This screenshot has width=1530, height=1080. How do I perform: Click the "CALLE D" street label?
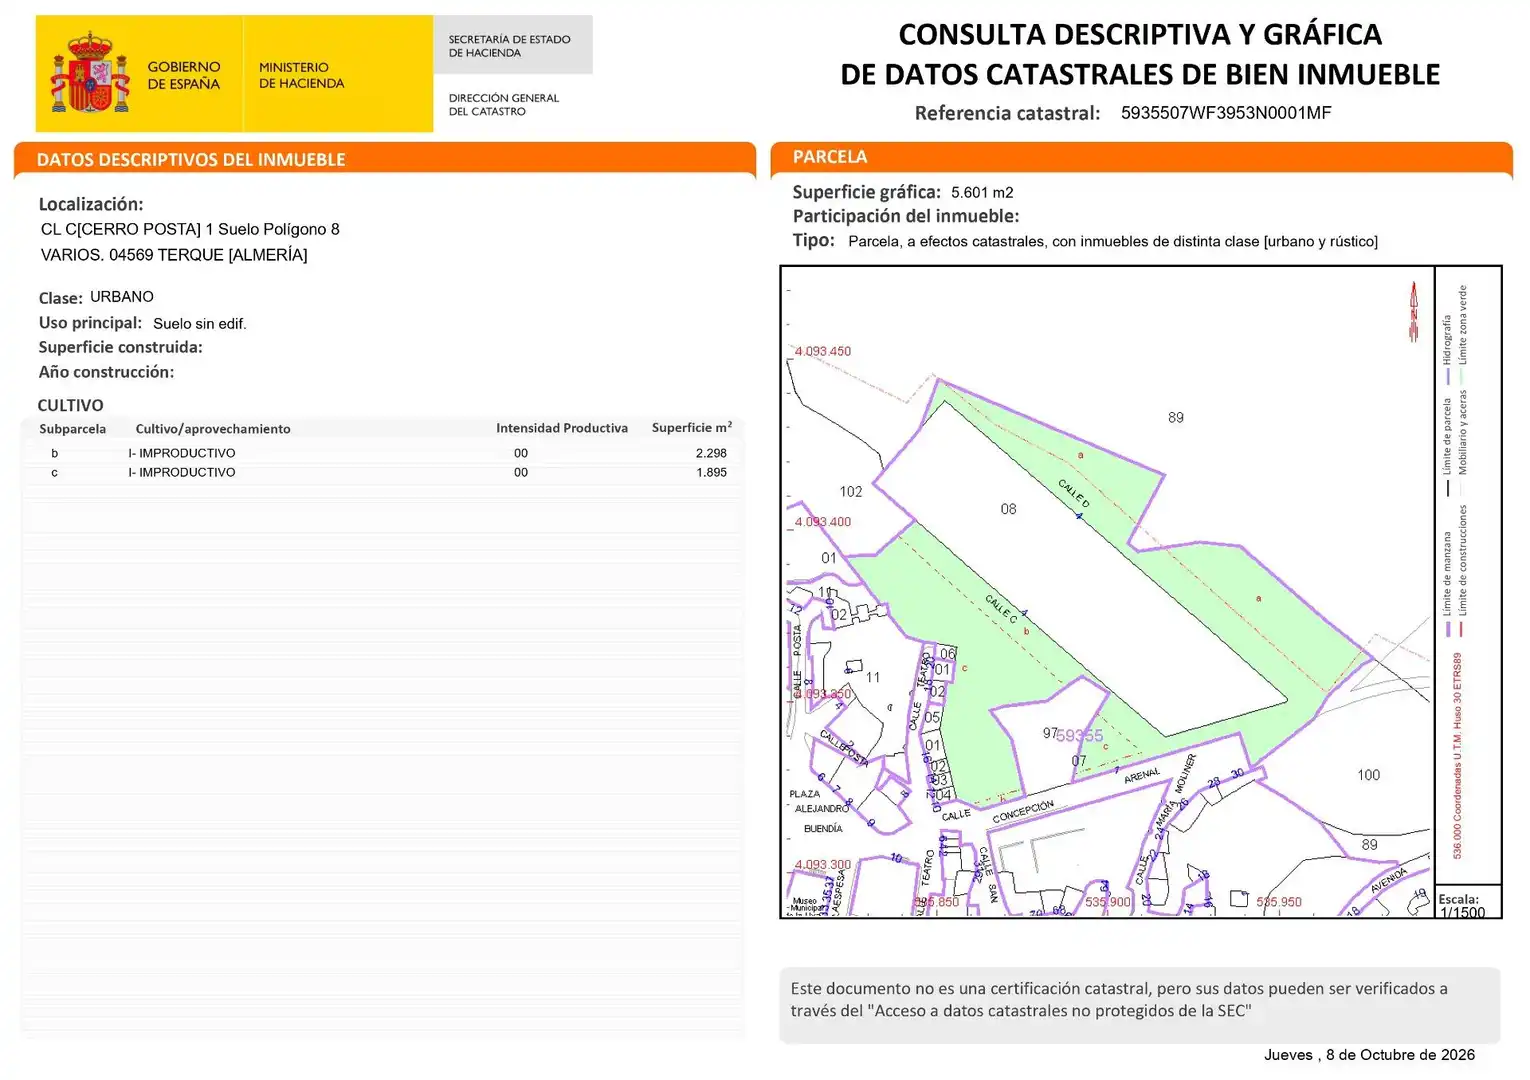click(x=1074, y=494)
